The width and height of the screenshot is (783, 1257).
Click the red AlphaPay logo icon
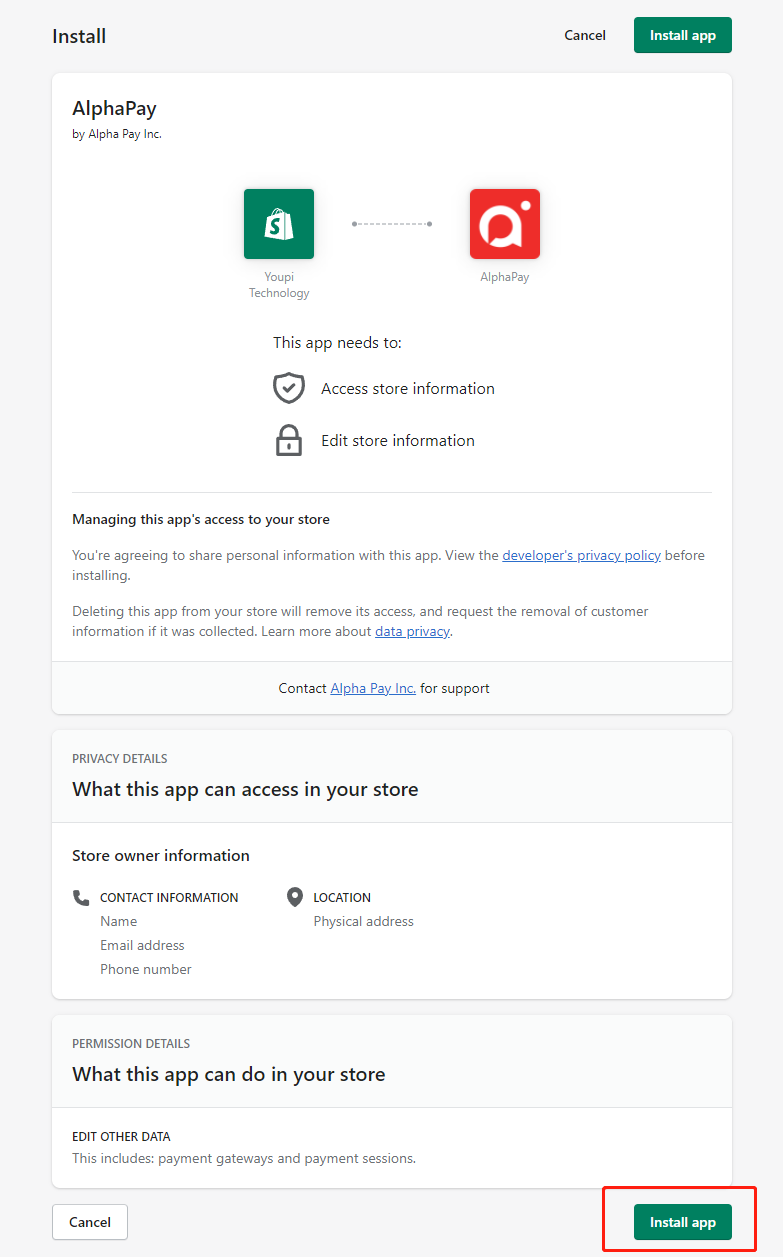[505, 224]
